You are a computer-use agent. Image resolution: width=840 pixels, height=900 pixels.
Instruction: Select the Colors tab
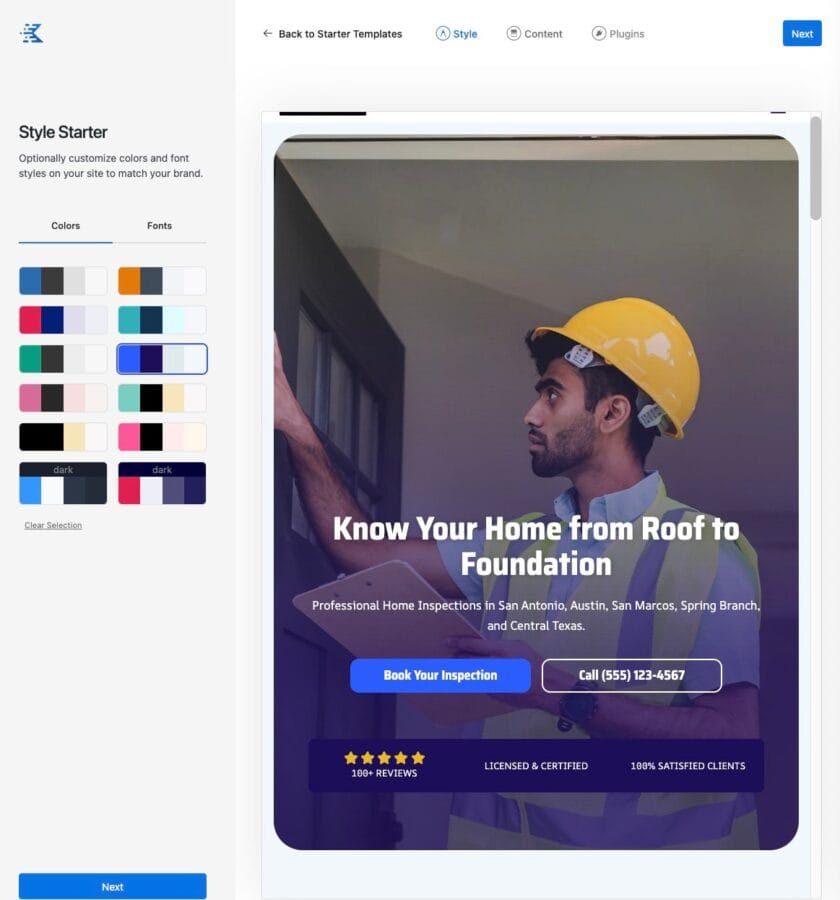coord(66,226)
